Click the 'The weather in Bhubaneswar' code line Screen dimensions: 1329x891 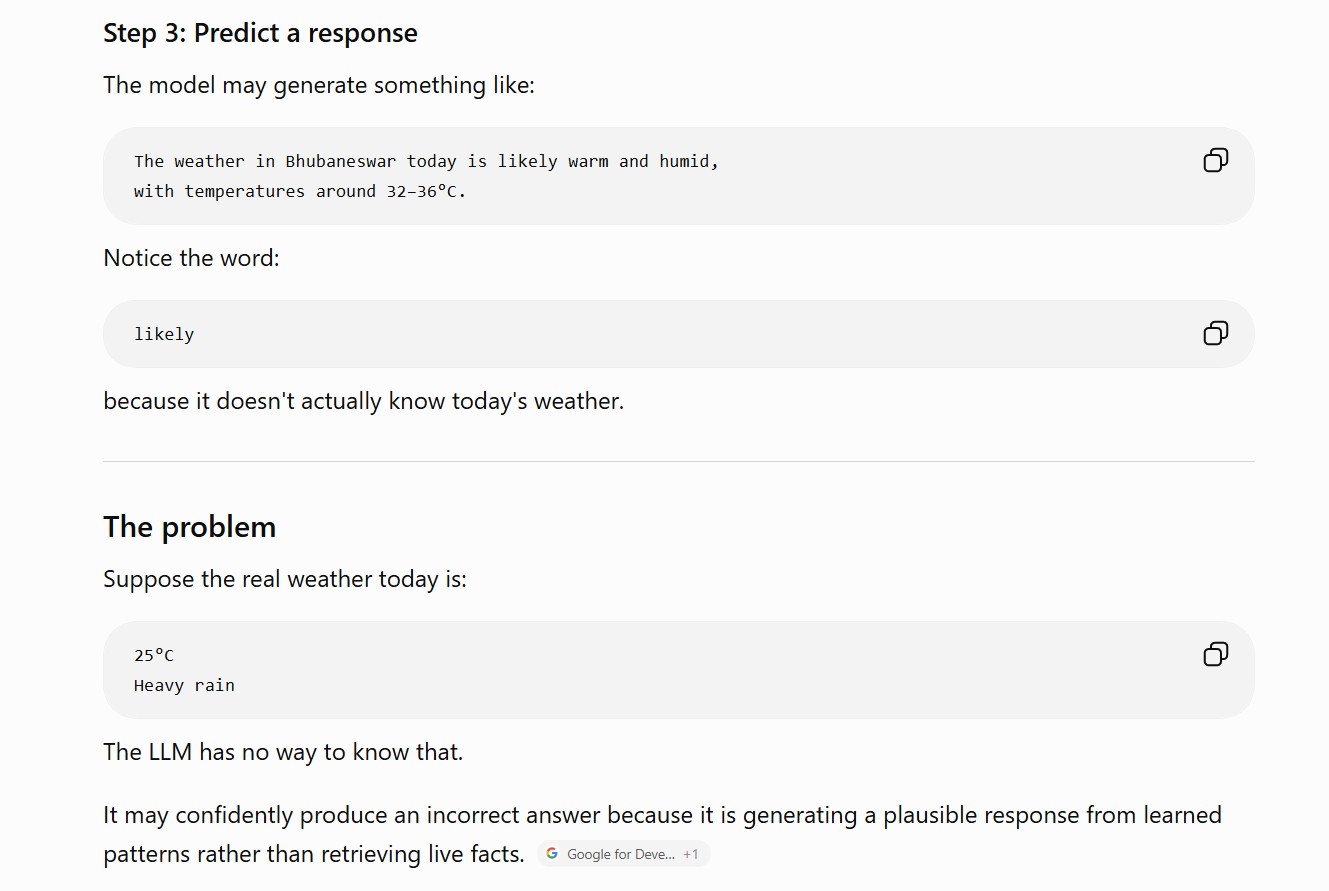426,161
